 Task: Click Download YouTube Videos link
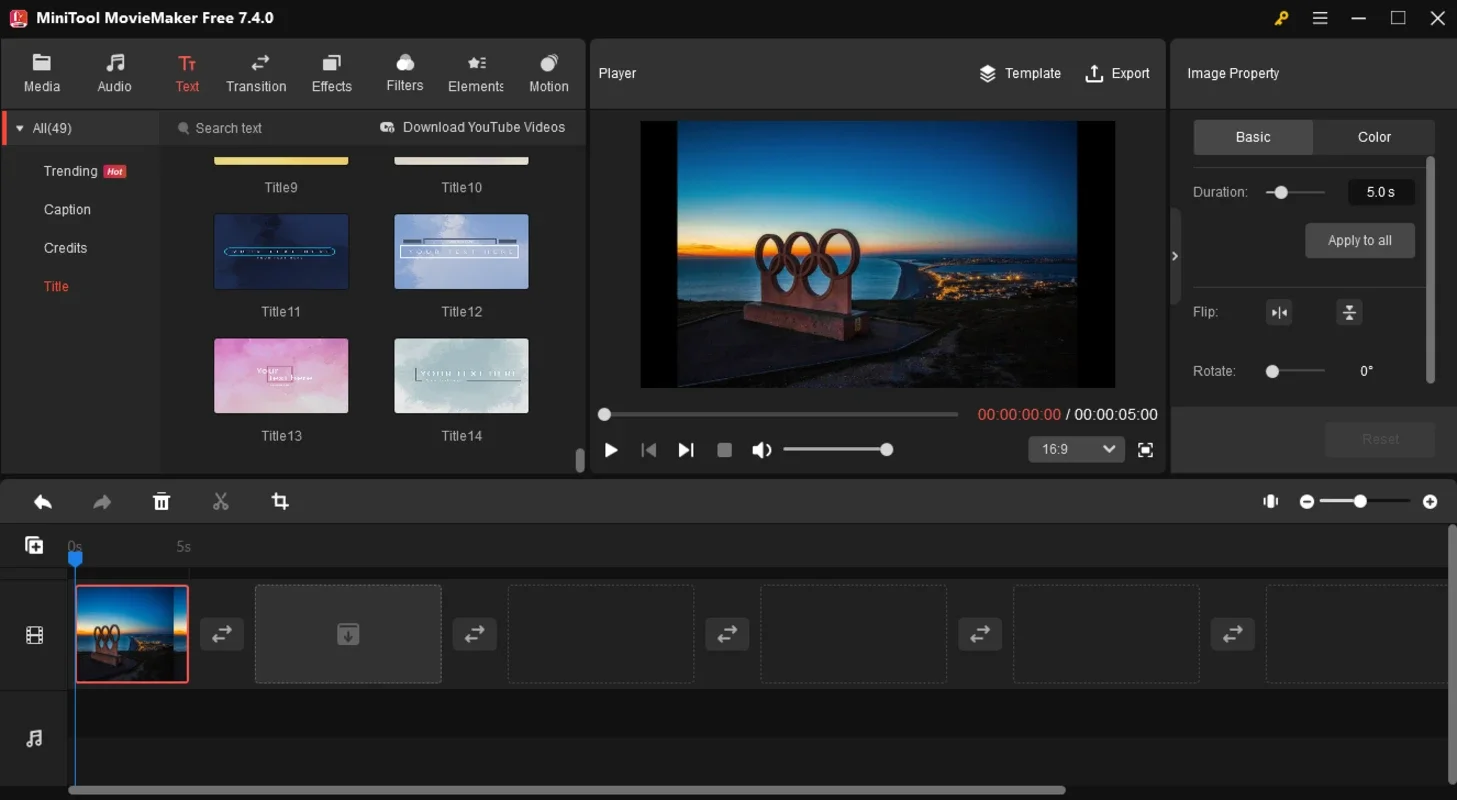[x=473, y=127]
